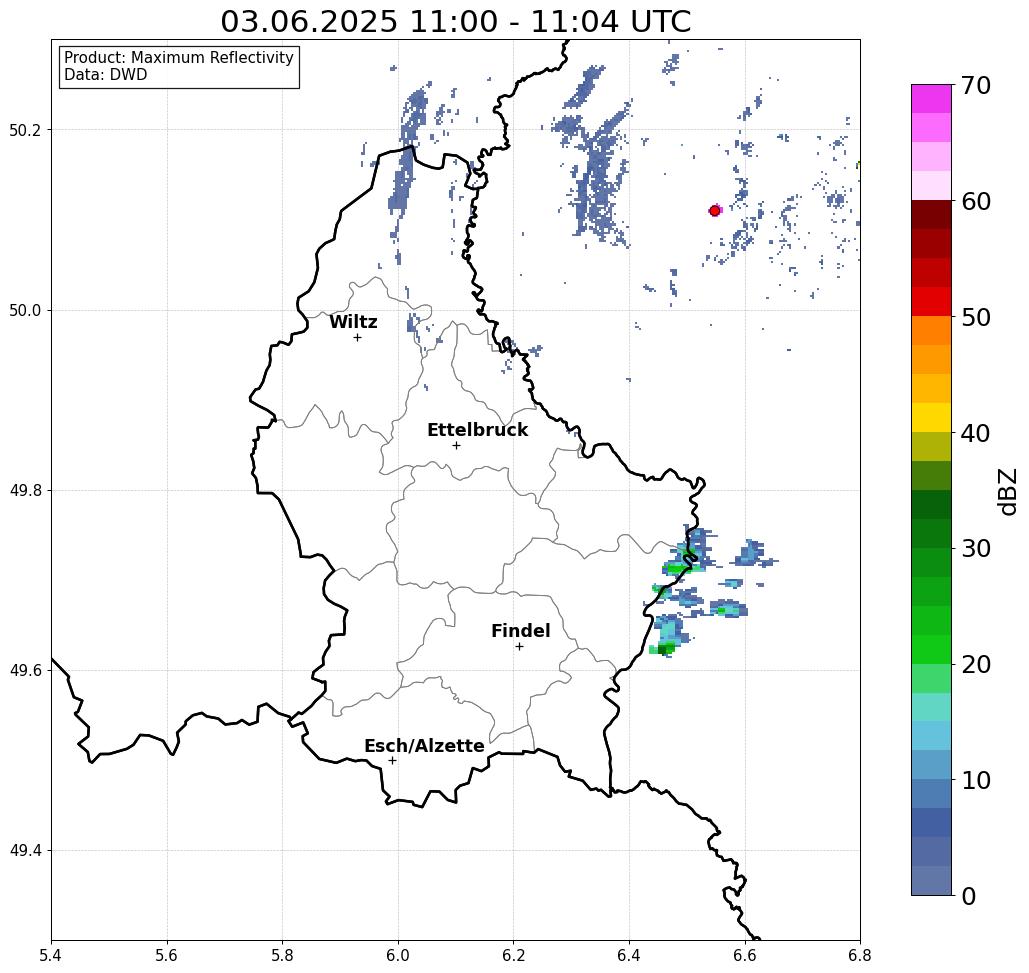Image resolution: width=1029 pixels, height=973 pixels.
Task: Click the colorbar tick label 40
Action: [975, 433]
